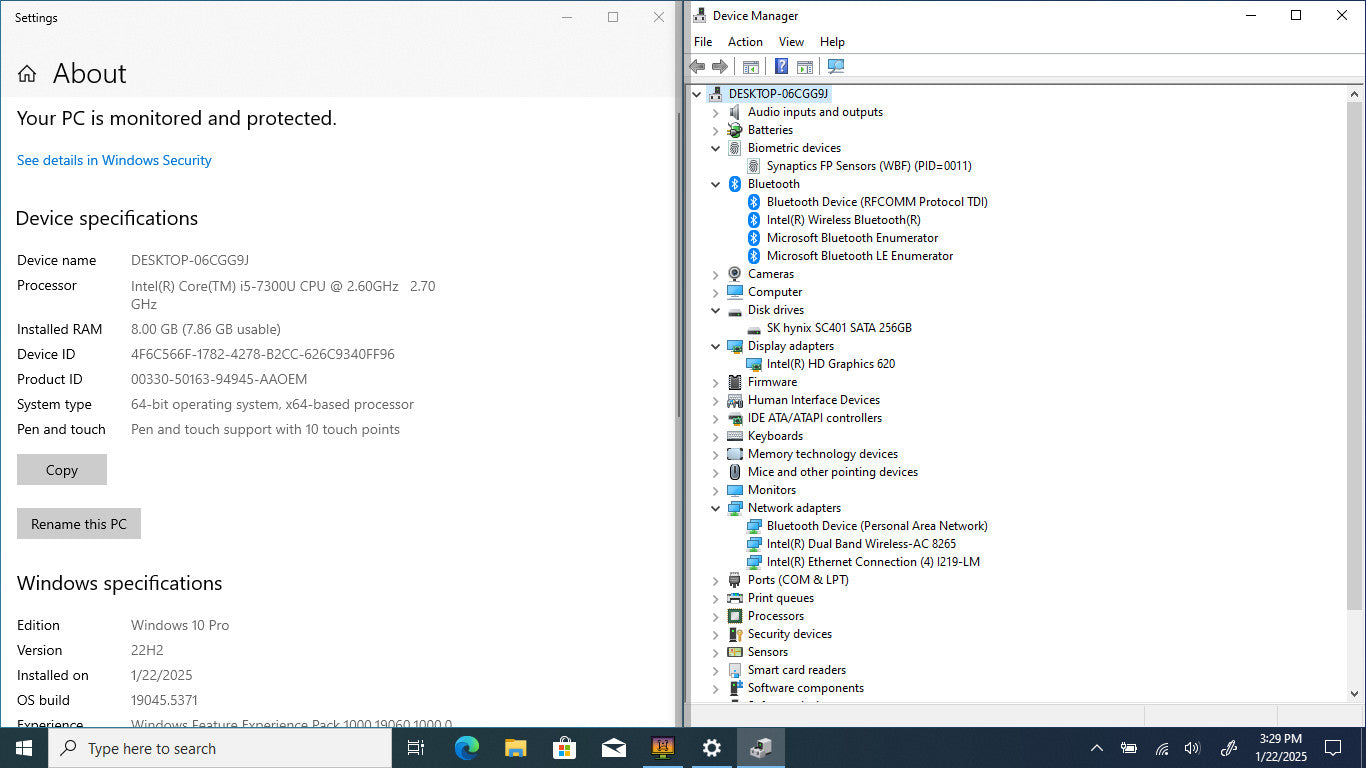The image size is (1366, 768).
Task: Expand the Firmware node
Action: click(x=715, y=382)
